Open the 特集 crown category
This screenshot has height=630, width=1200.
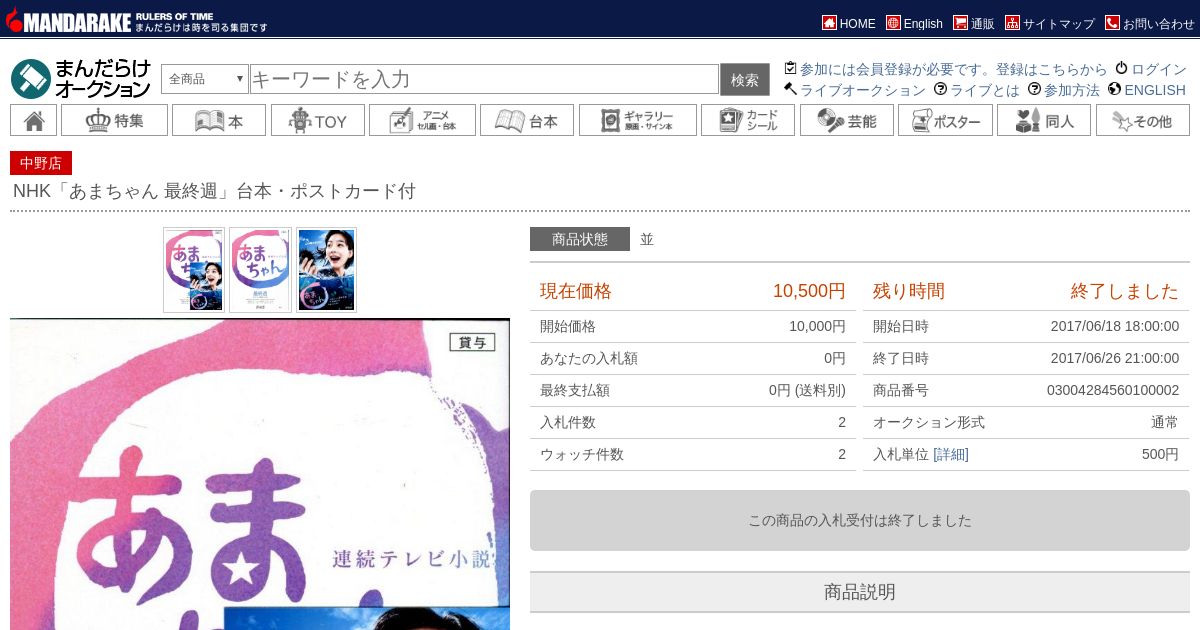click(113, 120)
